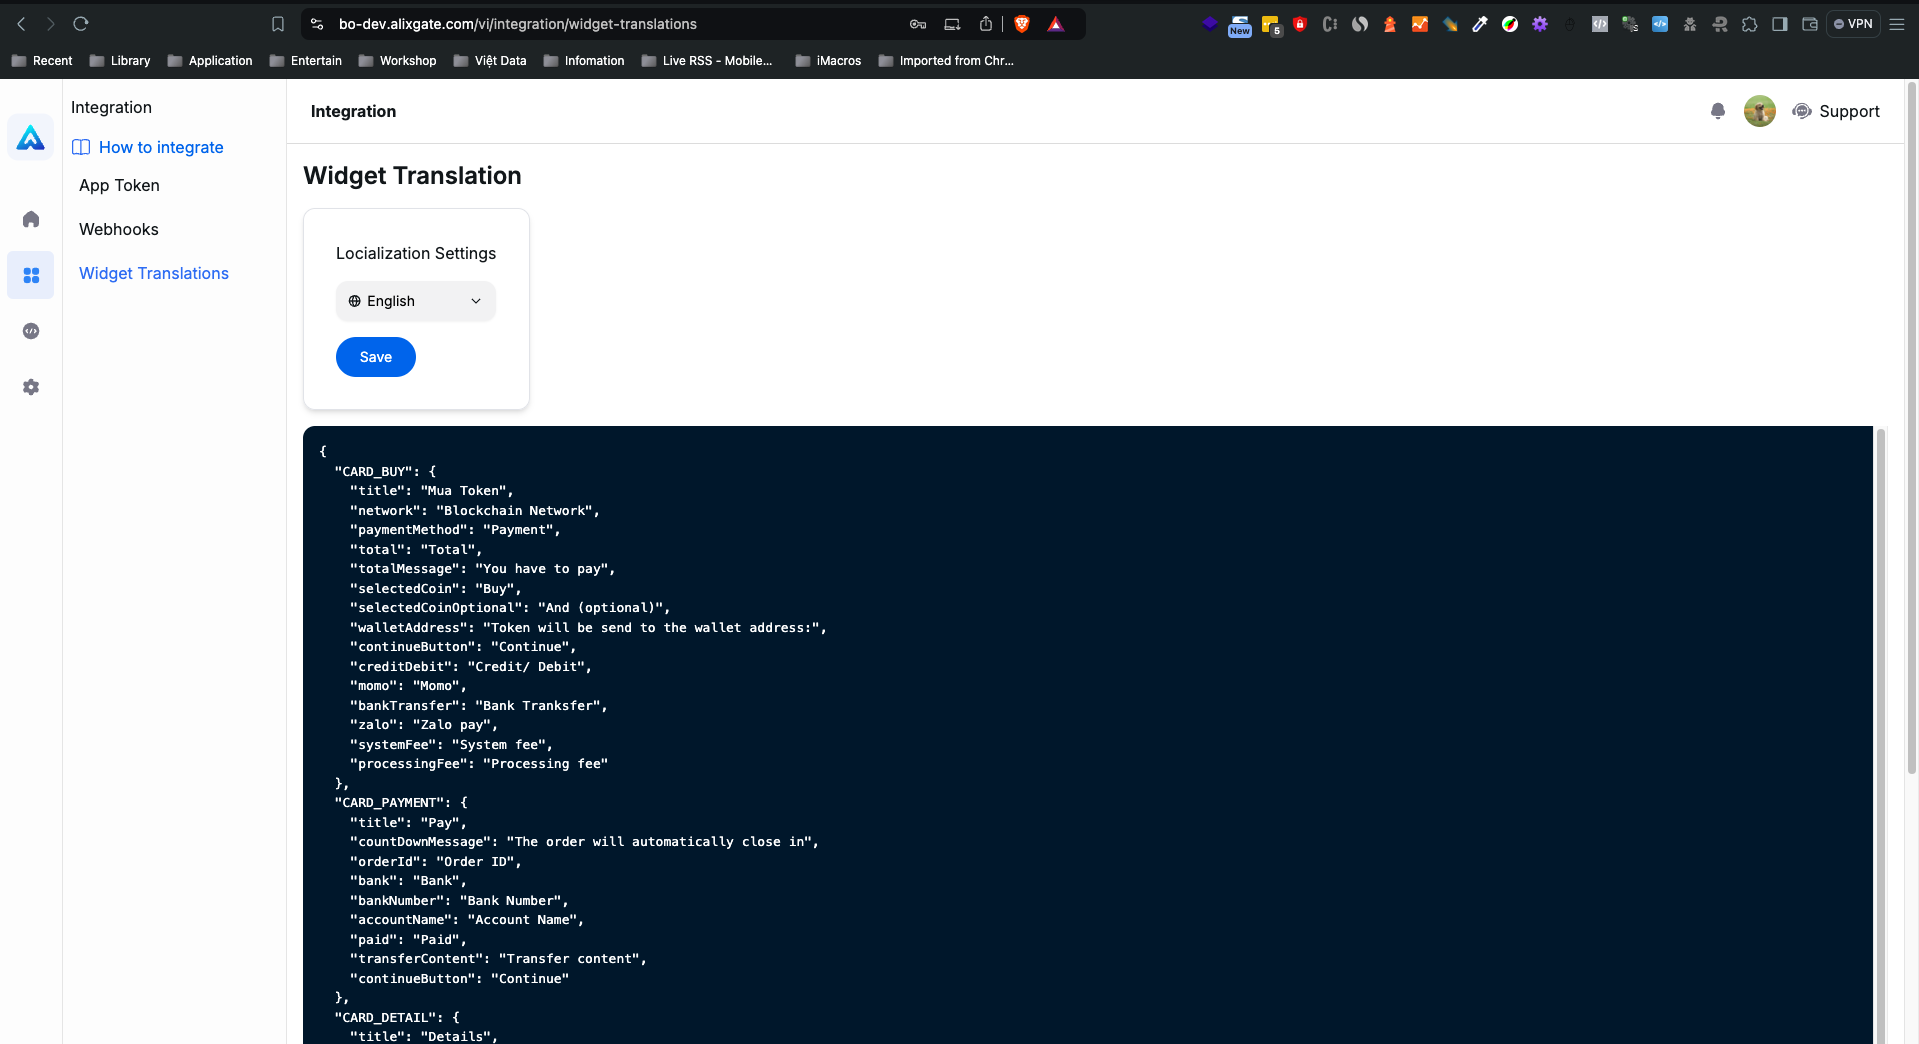Open the browser Extensions puzzle icon

pos(1751,23)
